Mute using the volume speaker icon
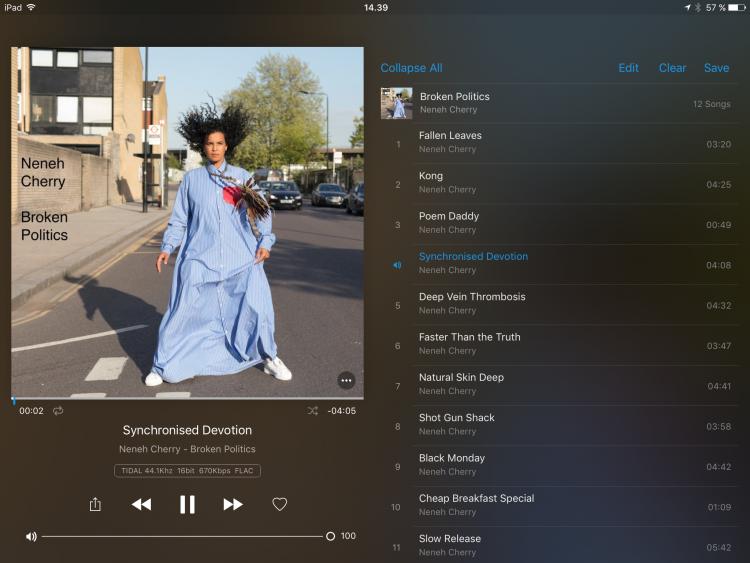750x563 pixels. (31, 536)
